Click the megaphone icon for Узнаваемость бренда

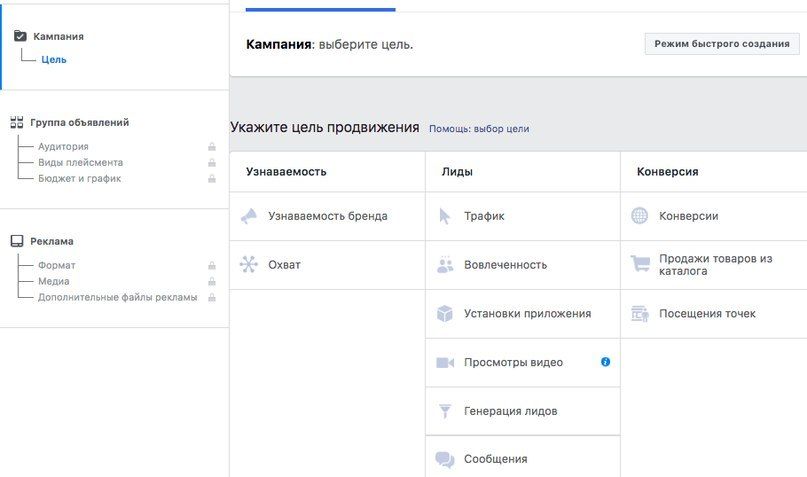(249, 216)
